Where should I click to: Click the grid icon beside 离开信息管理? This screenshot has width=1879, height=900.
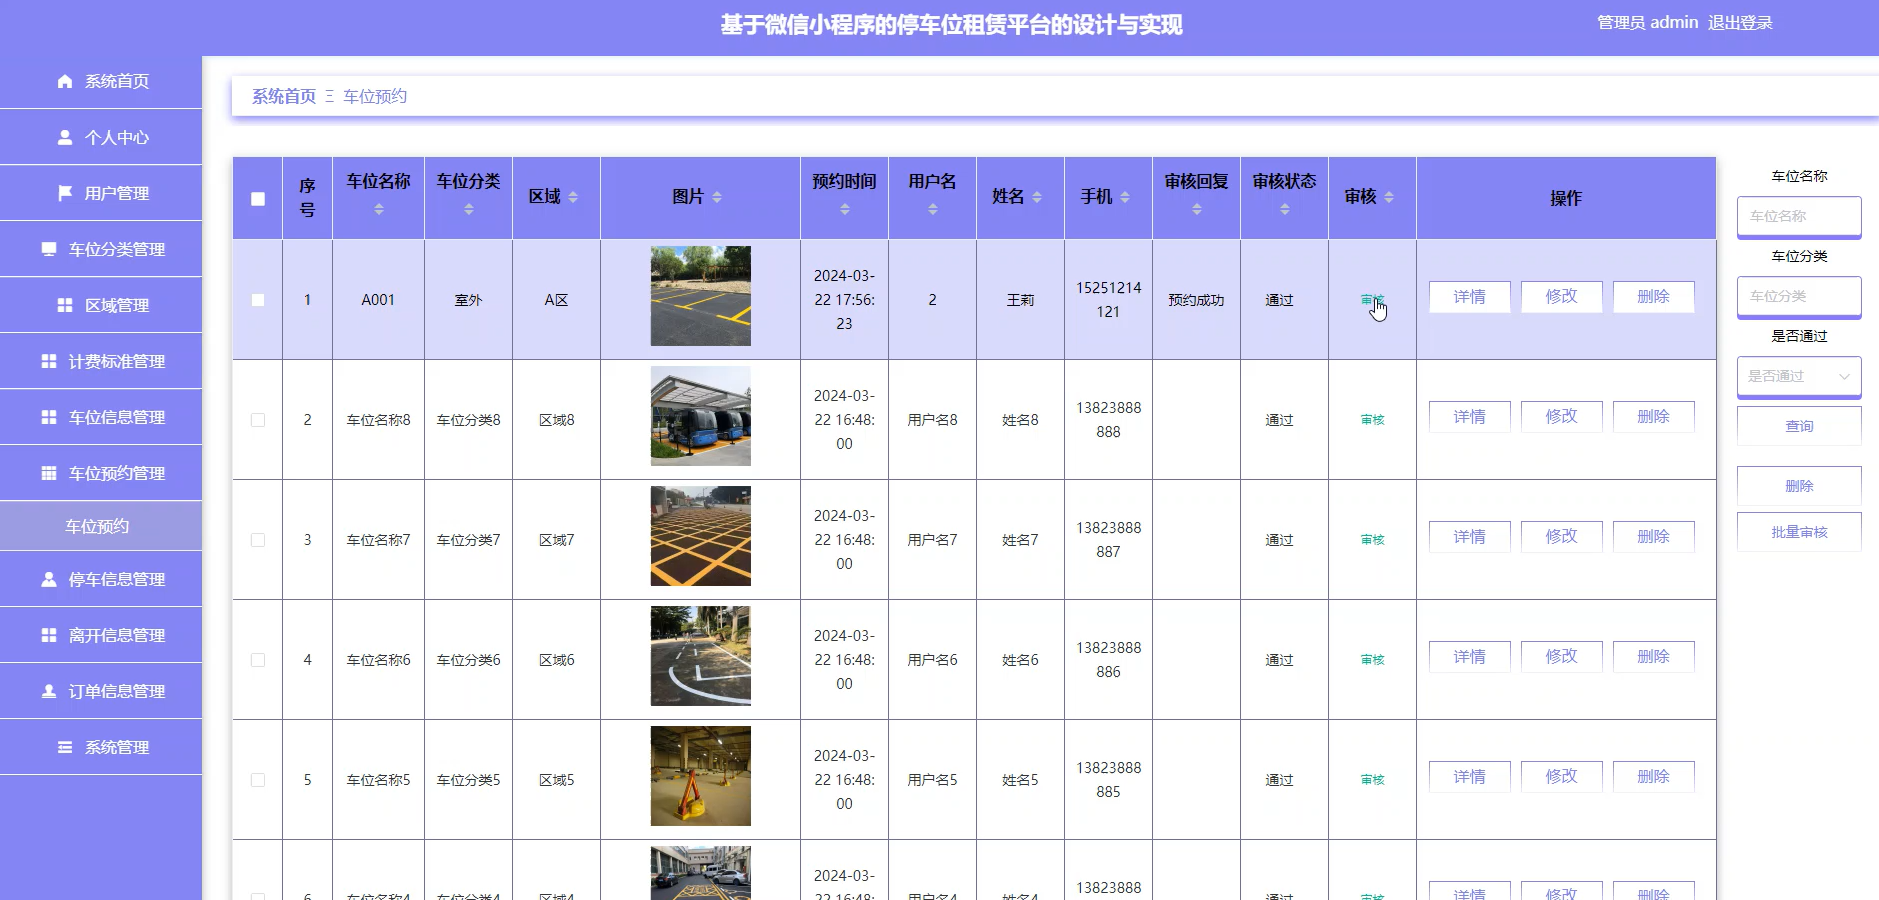49,635
